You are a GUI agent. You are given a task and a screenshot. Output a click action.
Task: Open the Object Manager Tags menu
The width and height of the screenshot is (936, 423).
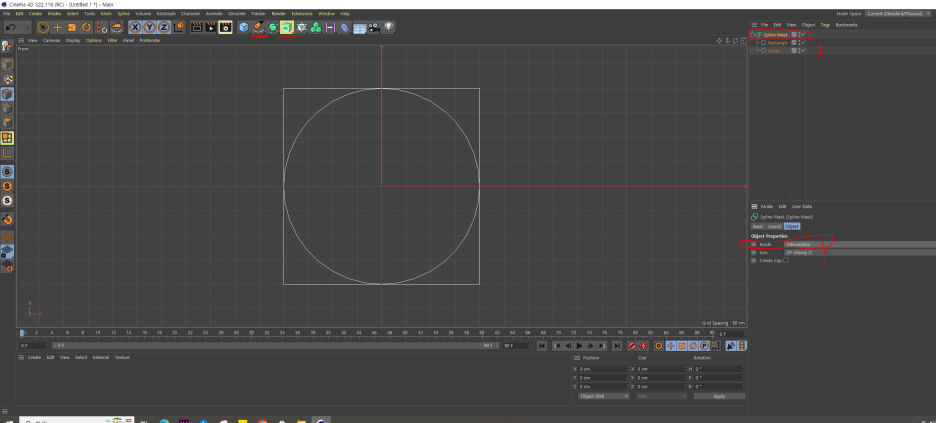click(x=825, y=25)
